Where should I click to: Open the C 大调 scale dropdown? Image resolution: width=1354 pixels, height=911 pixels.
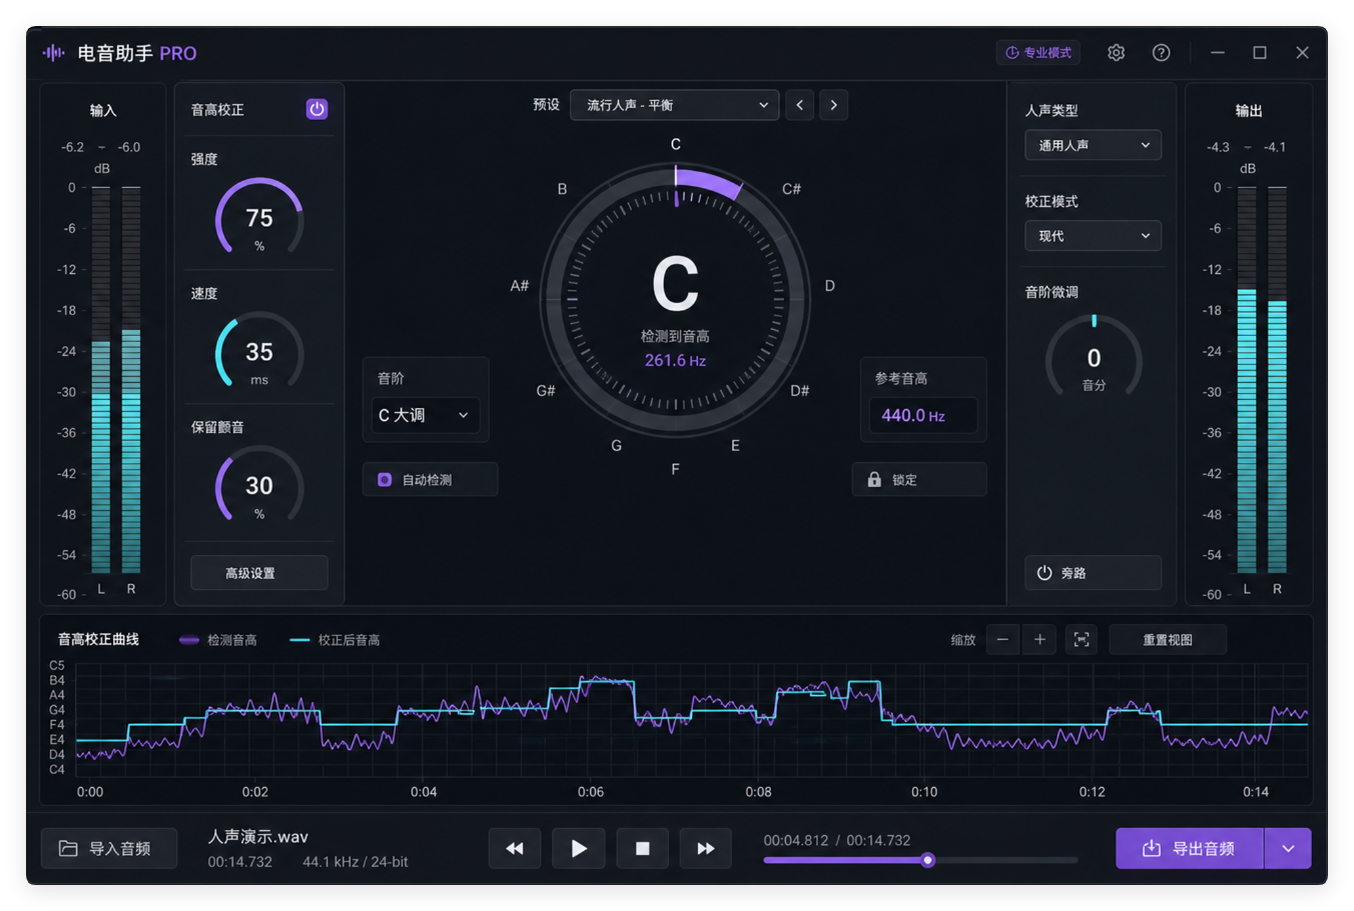[x=425, y=415]
